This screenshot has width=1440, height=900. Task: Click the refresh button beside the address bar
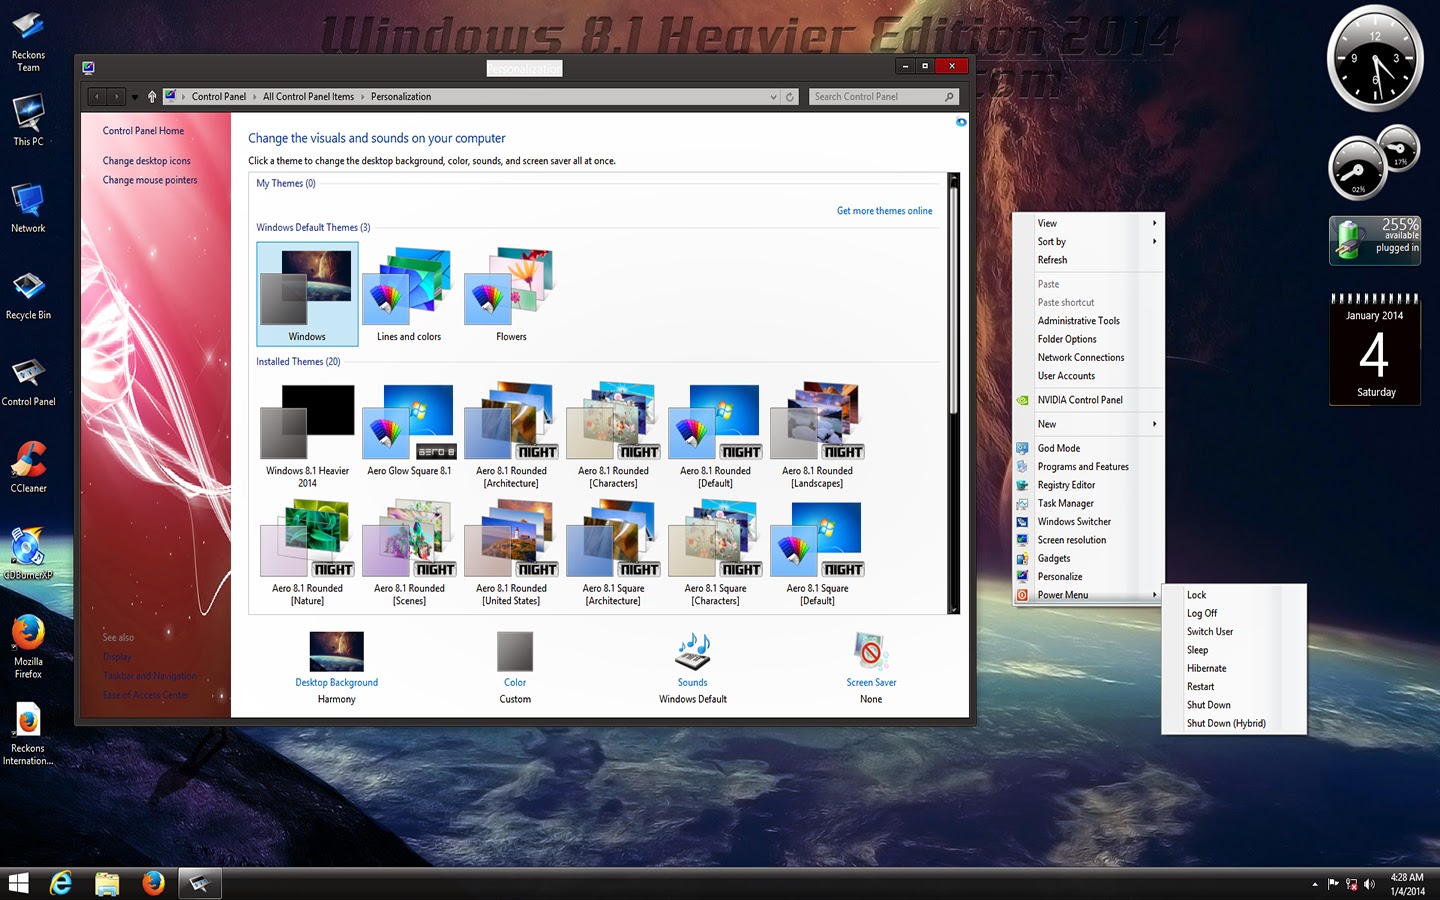click(x=790, y=97)
